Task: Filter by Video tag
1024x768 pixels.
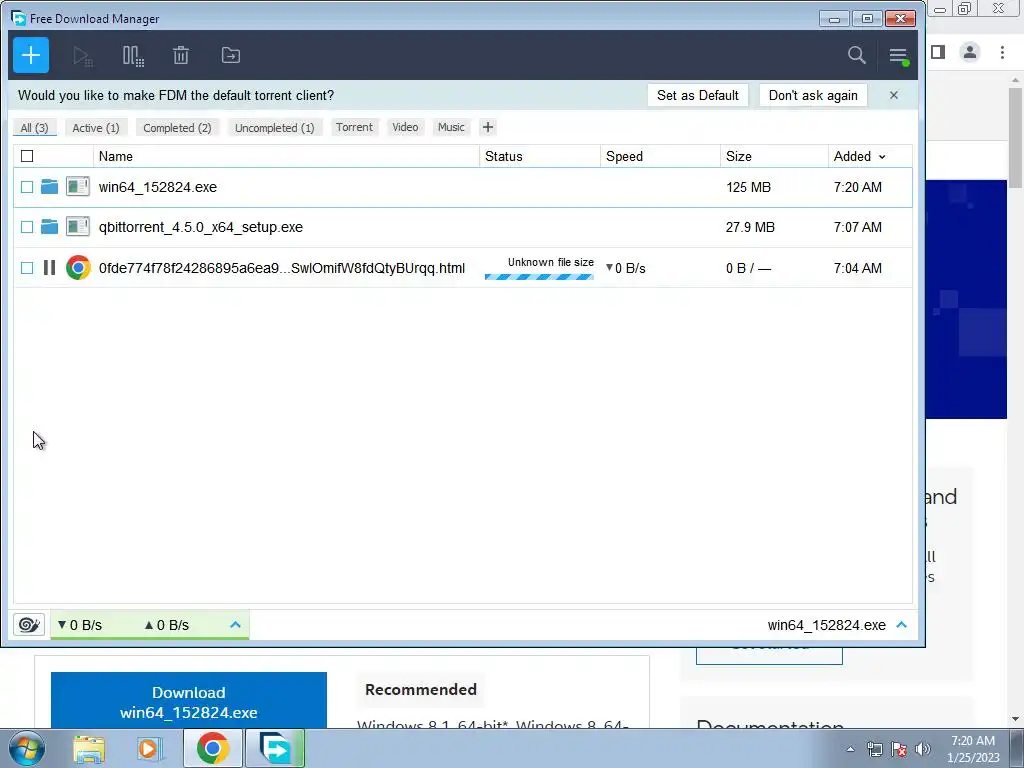Action: pyautogui.click(x=405, y=127)
